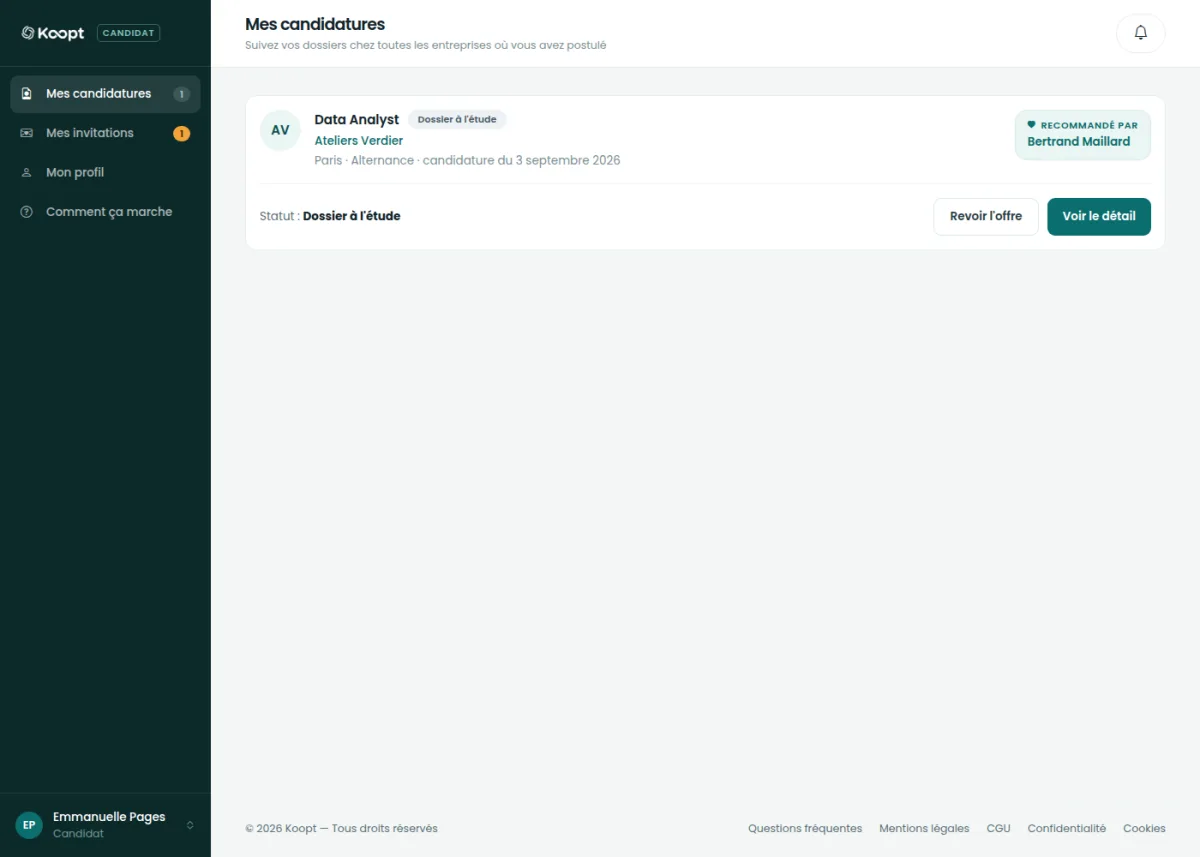This screenshot has height=857, width=1200.
Task: Click the orange invitations count badge
Action: pos(182,133)
